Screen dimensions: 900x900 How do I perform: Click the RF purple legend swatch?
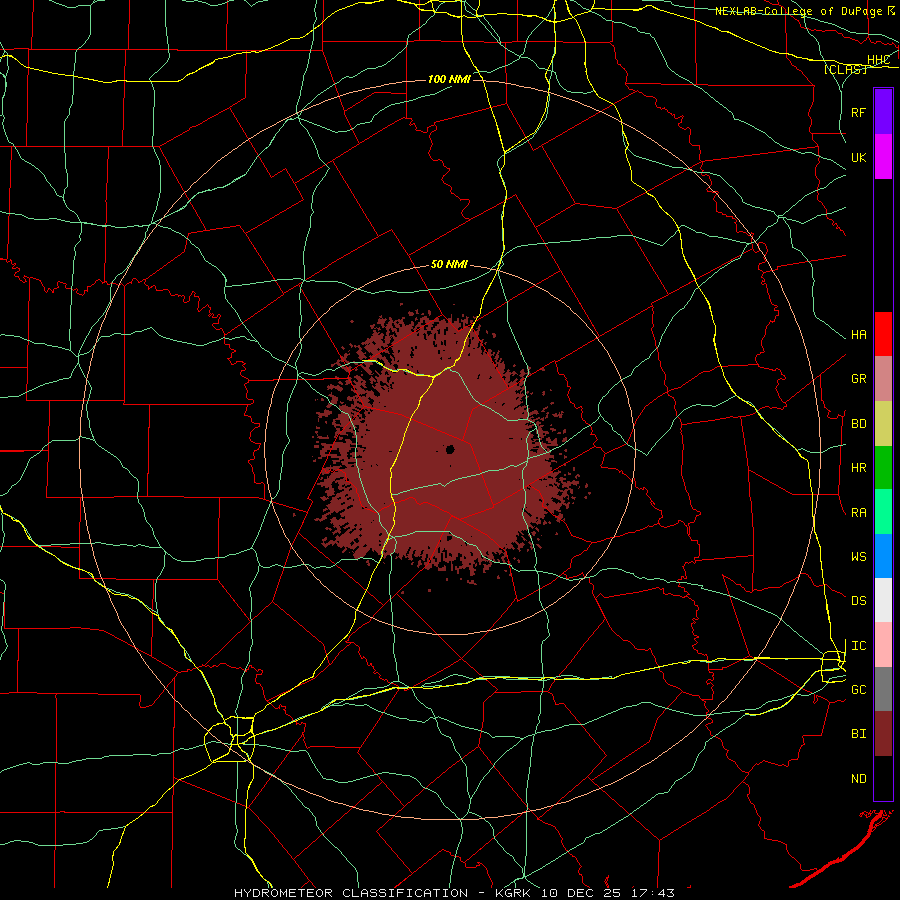883,112
